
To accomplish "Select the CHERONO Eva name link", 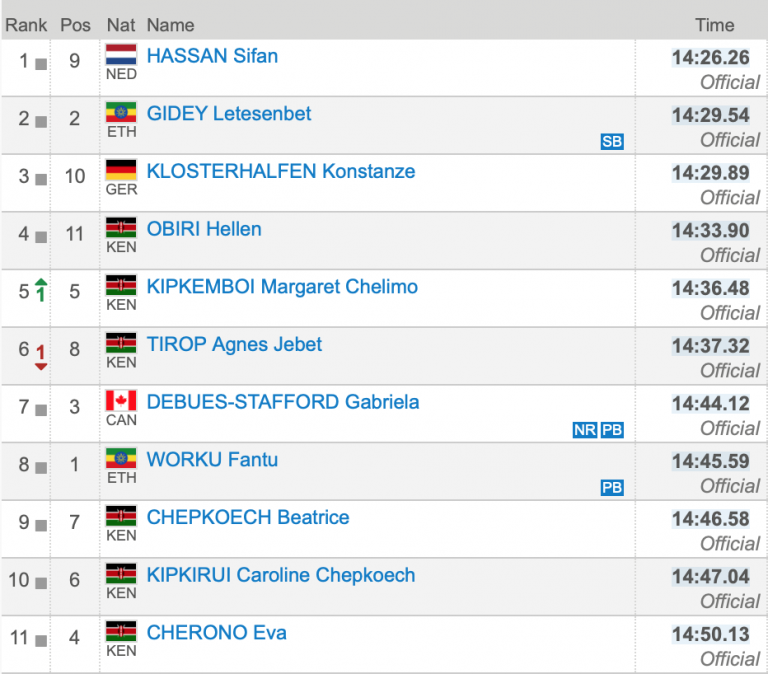I will [216, 632].
